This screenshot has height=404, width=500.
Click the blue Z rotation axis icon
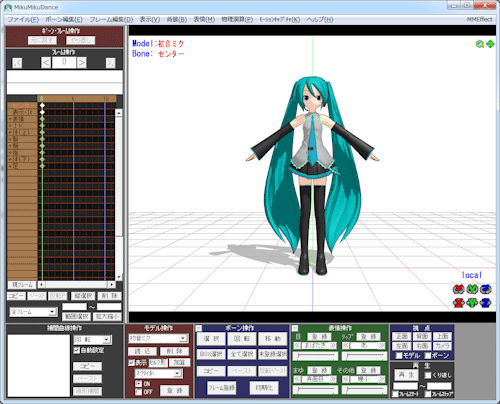(486, 289)
